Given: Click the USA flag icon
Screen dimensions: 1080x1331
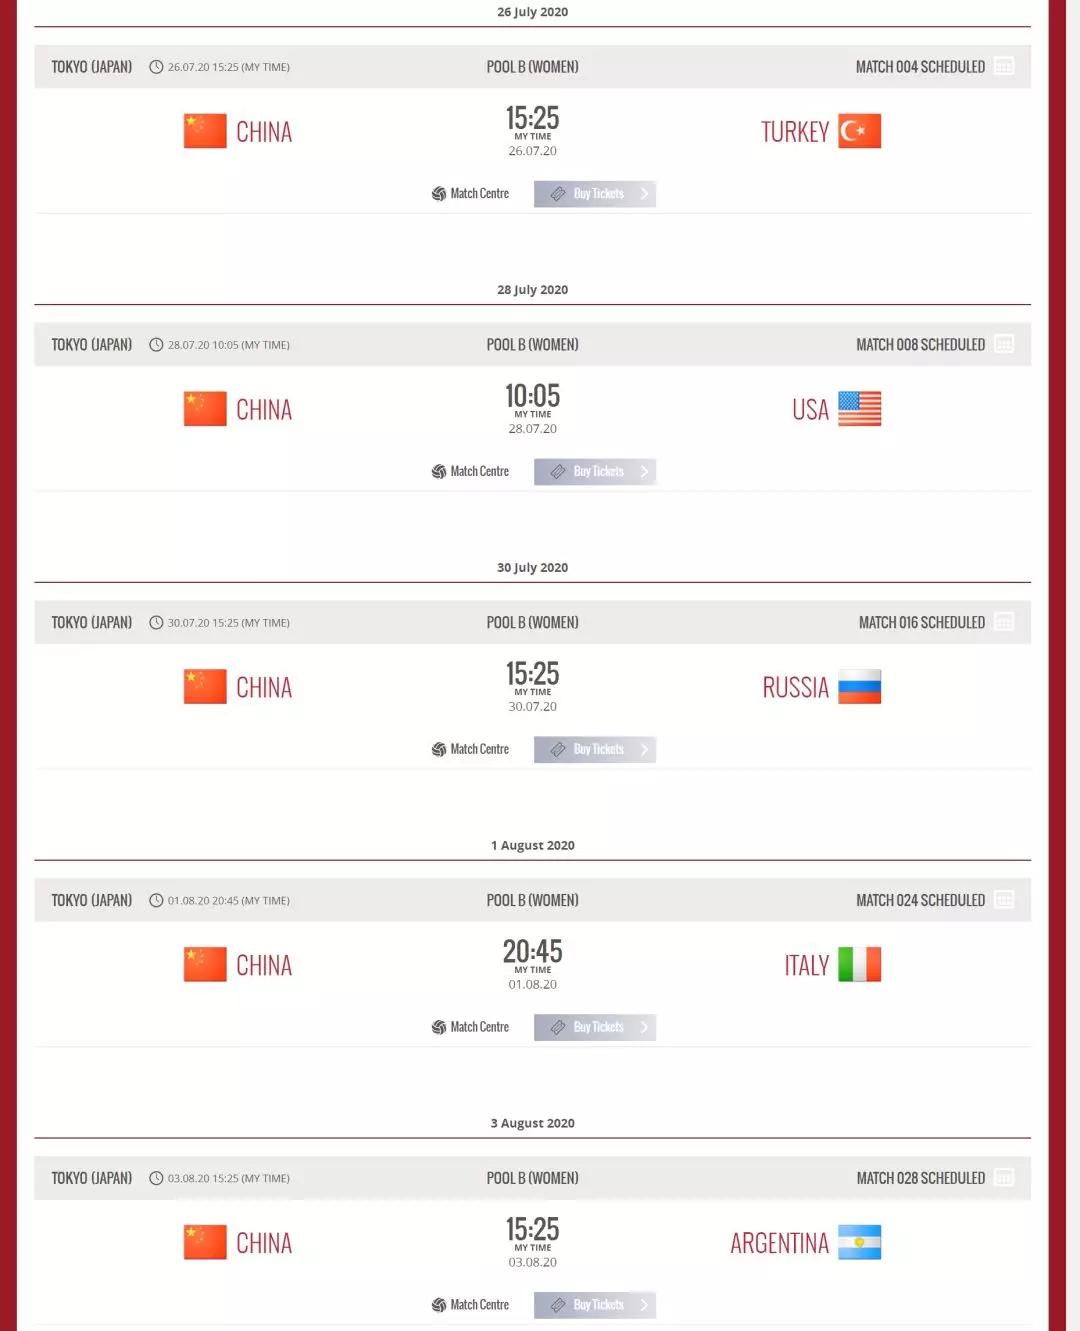Looking at the screenshot, I should [859, 409].
